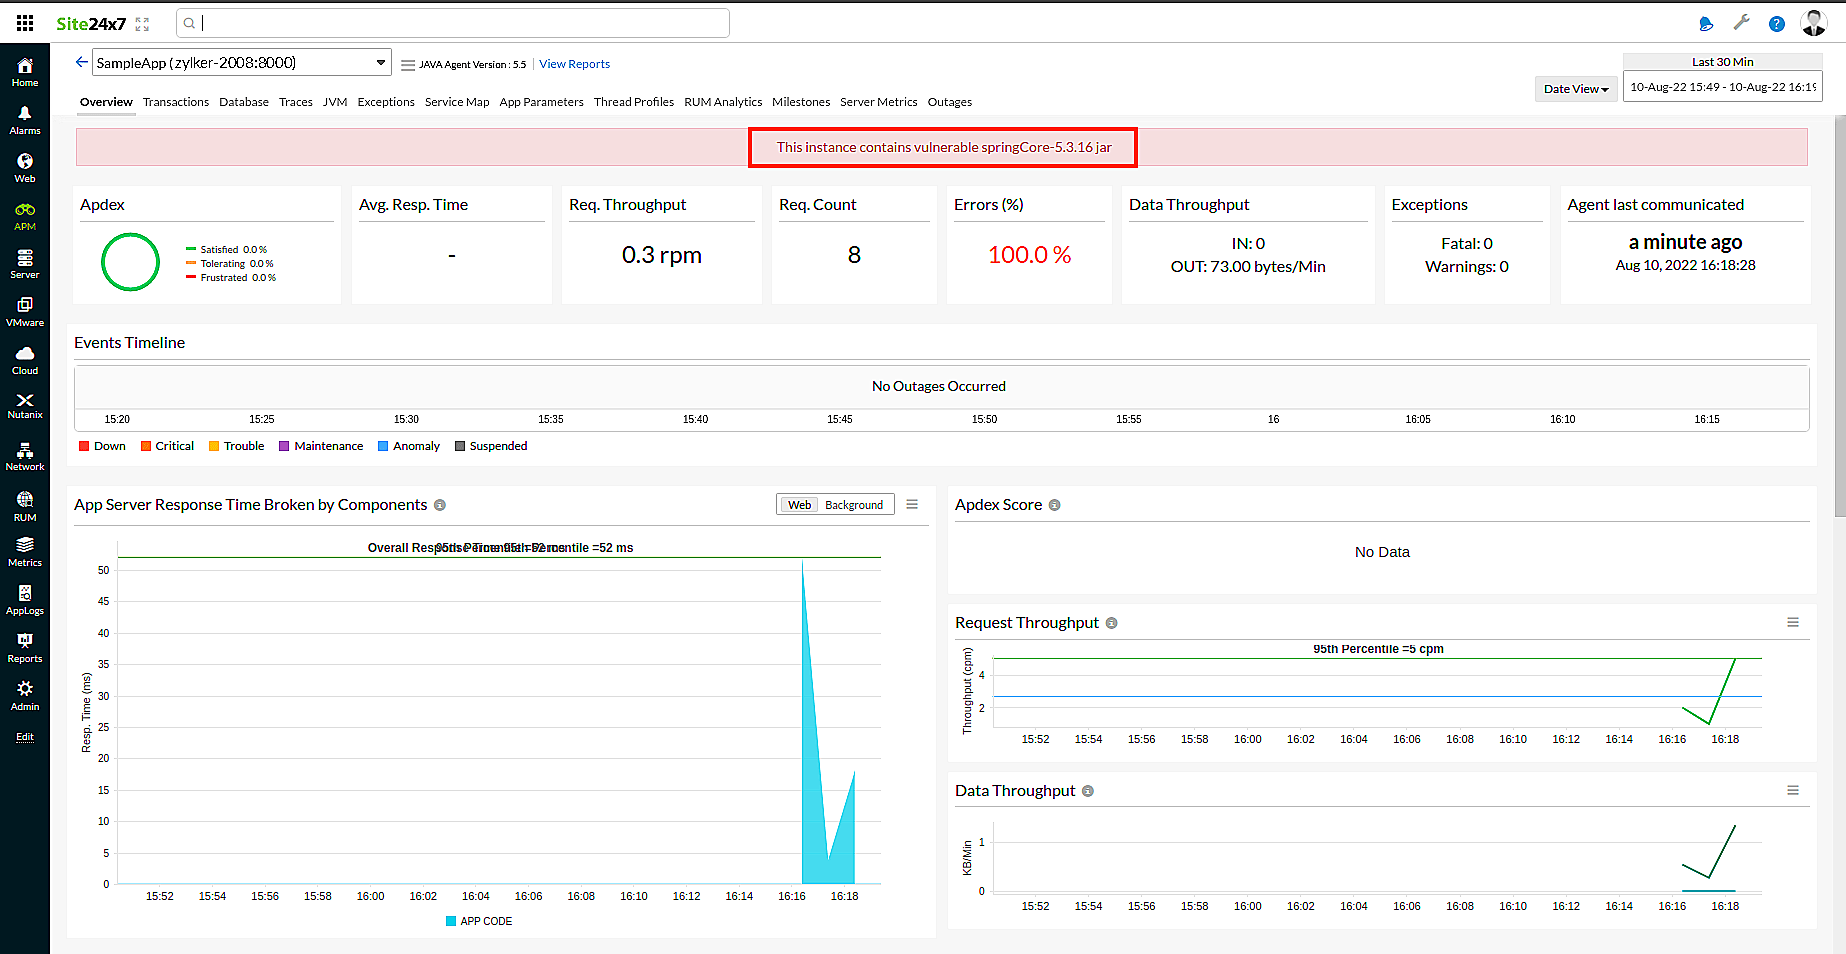Open Metrics section in sidebar
Screen dimensions: 1846x954
click(25, 552)
